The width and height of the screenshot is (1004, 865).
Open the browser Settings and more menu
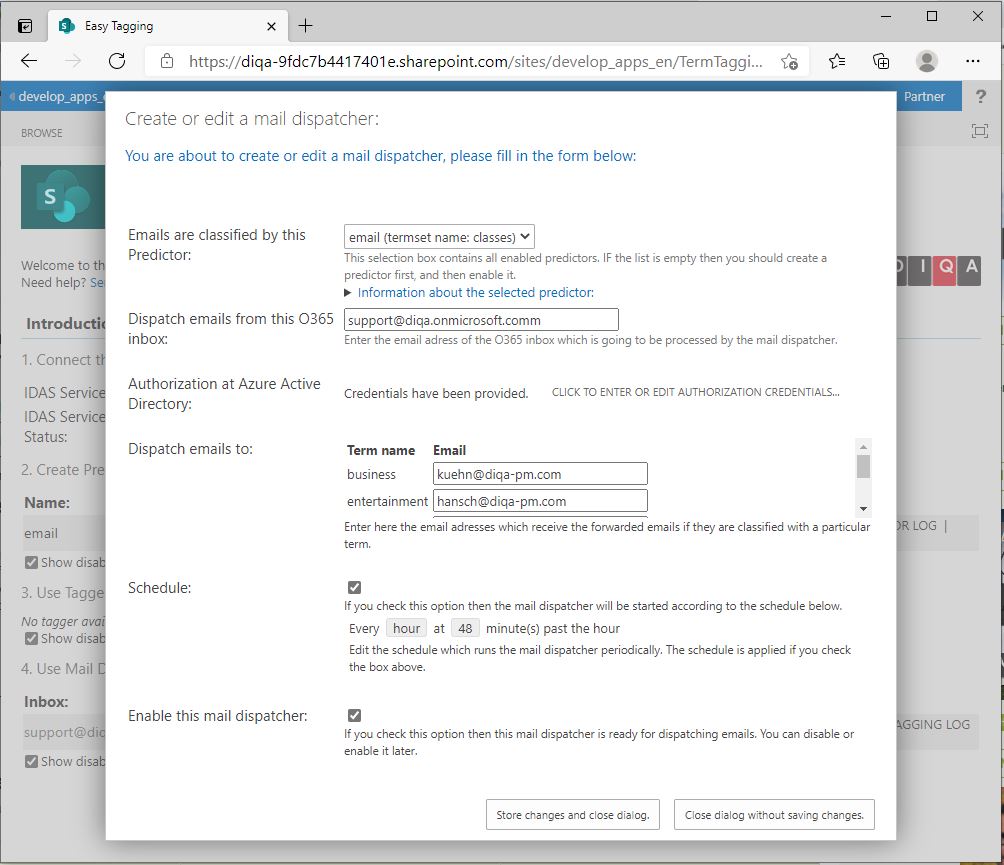[x=972, y=61]
